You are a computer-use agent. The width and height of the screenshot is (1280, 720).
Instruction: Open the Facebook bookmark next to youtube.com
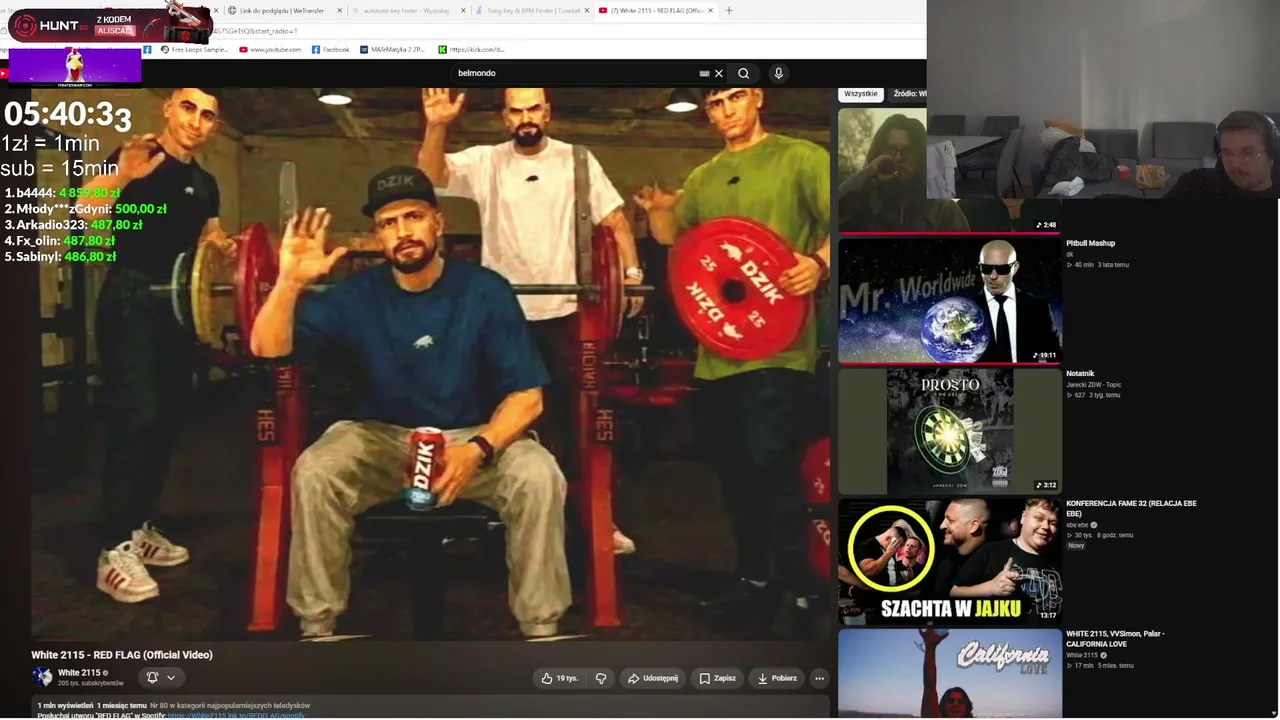click(x=330, y=49)
